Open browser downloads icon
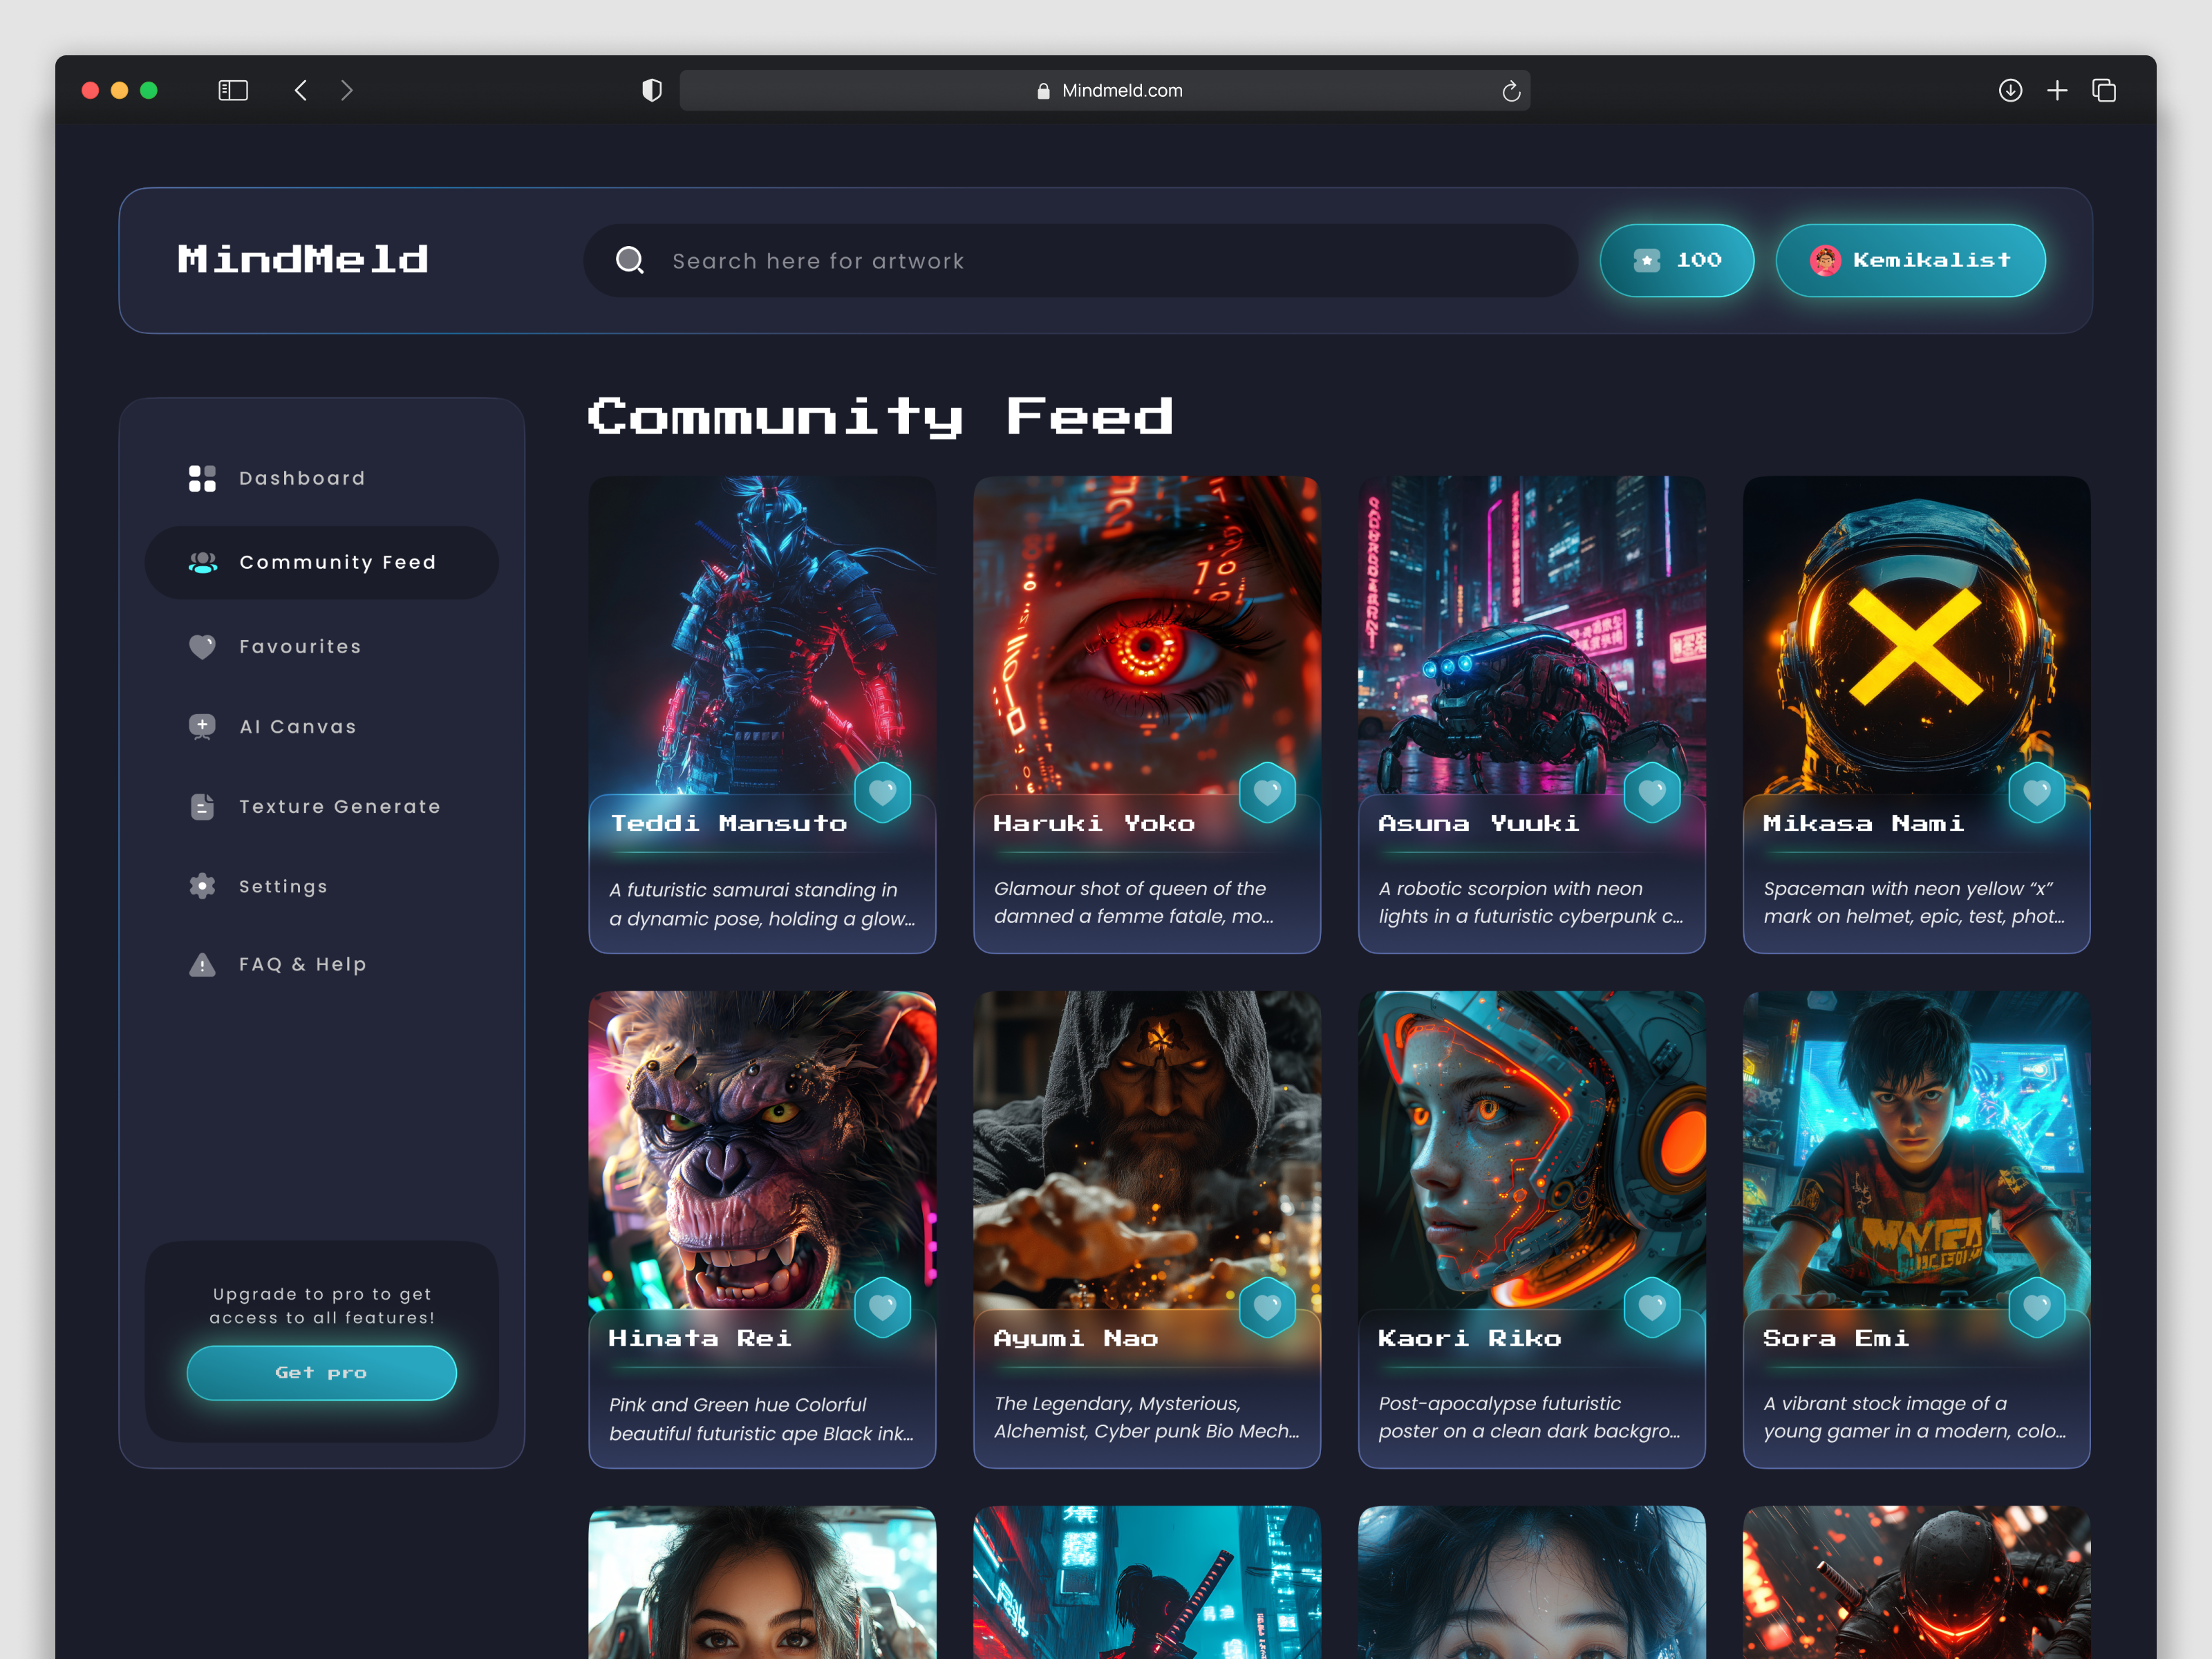Image resolution: width=2212 pixels, height=1659 pixels. click(2010, 90)
